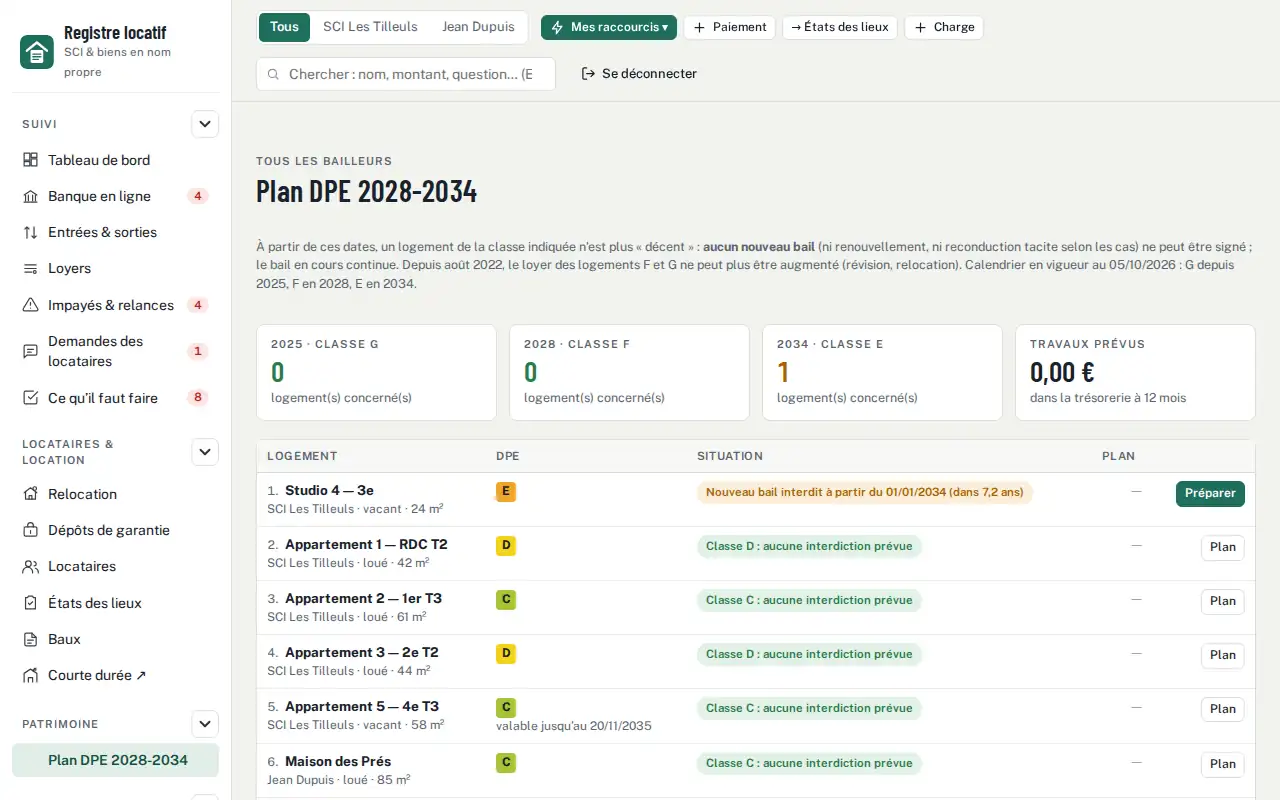Click the Loyers list icon
This screenshot has width=1280, height=800.
[x=30, y=268]
